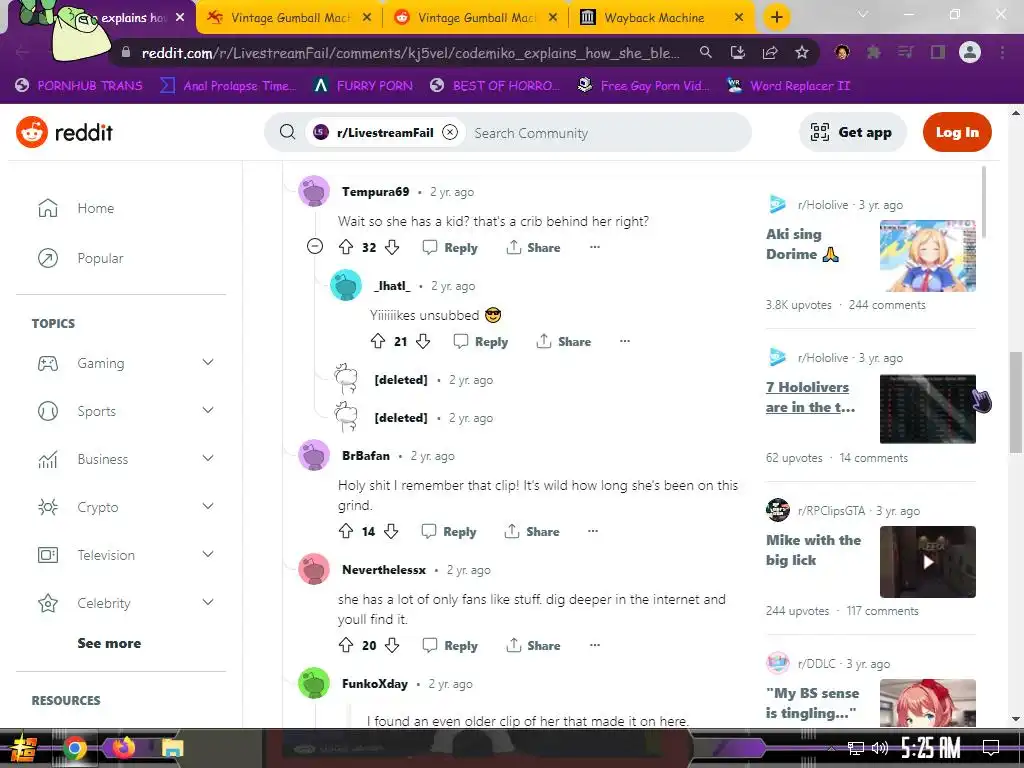Bookmark this page with the star icon
The width and height of the screenshot is (1024, 768).
tap(802, 52)
